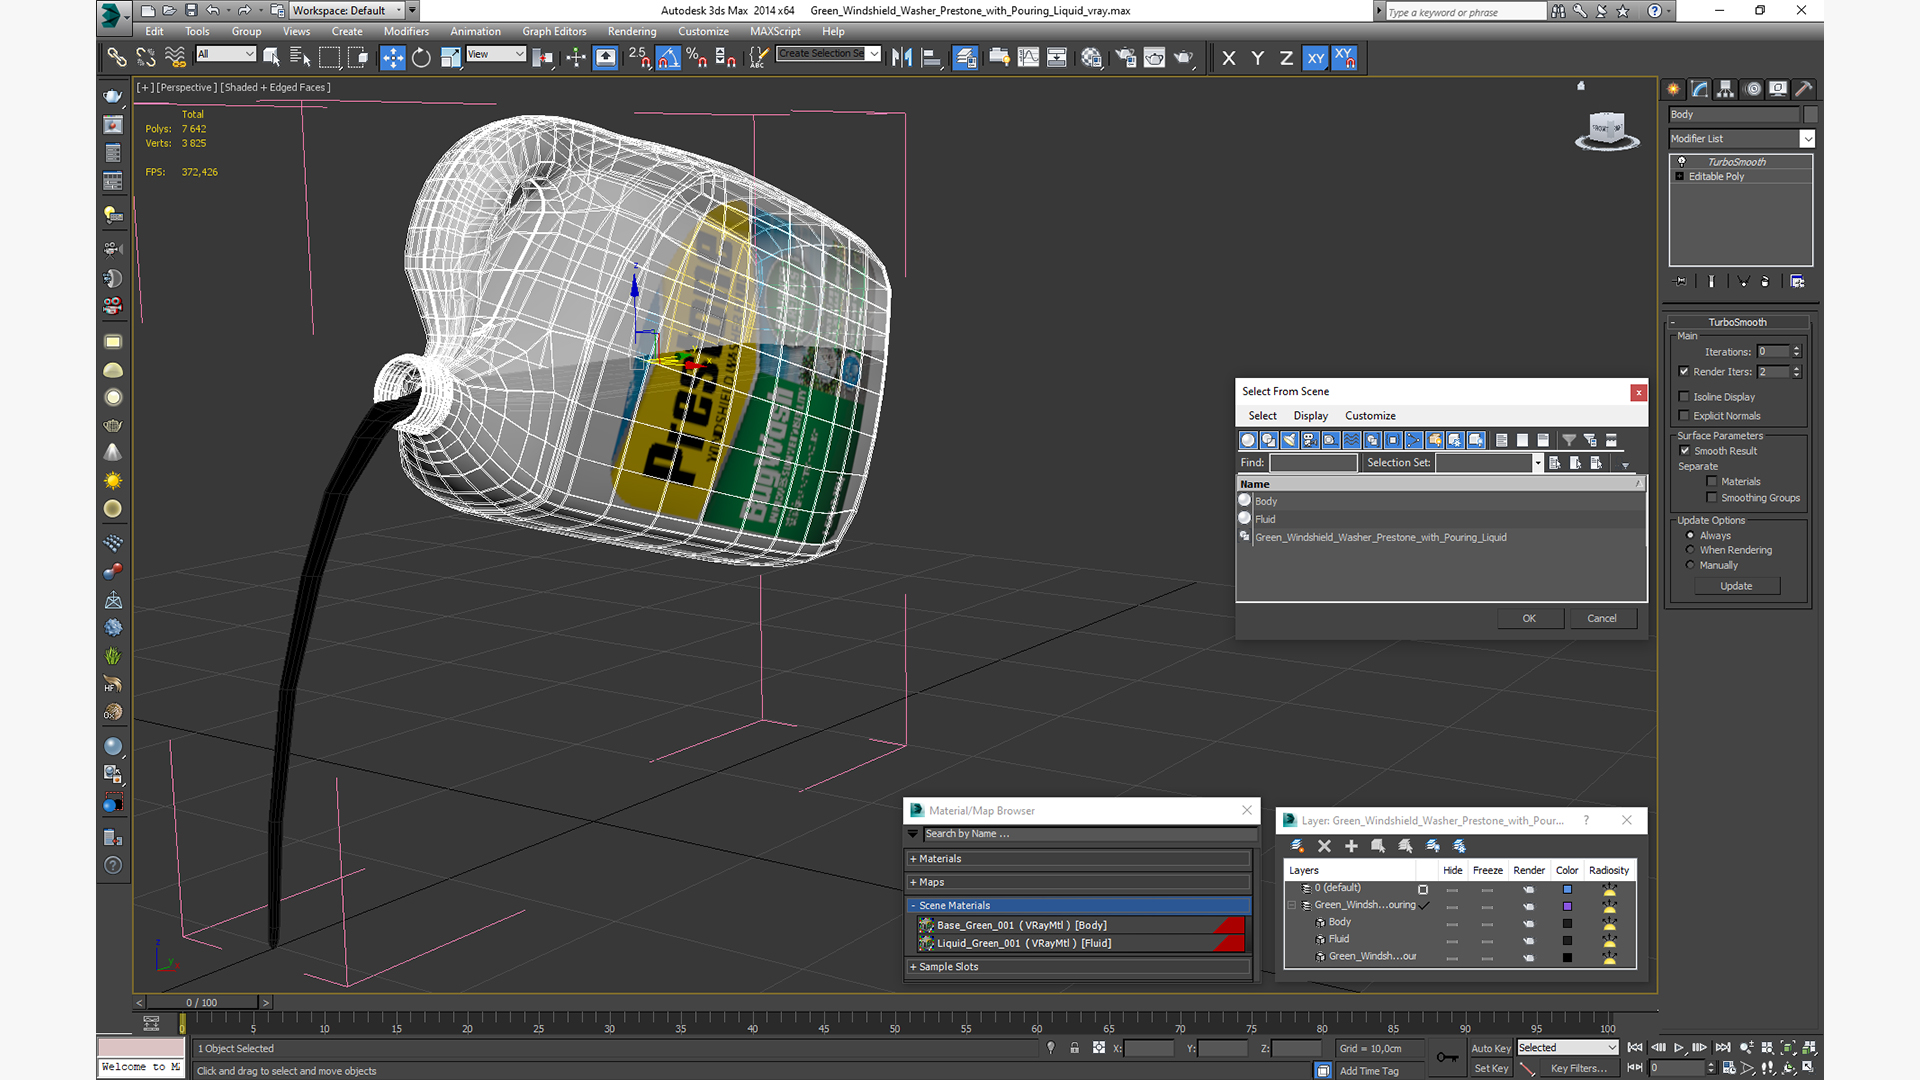Screen dimensions: 1920x1080
Task: Toggle Display Geometry filter in Select From Scene
Action: pos(1248,440)
